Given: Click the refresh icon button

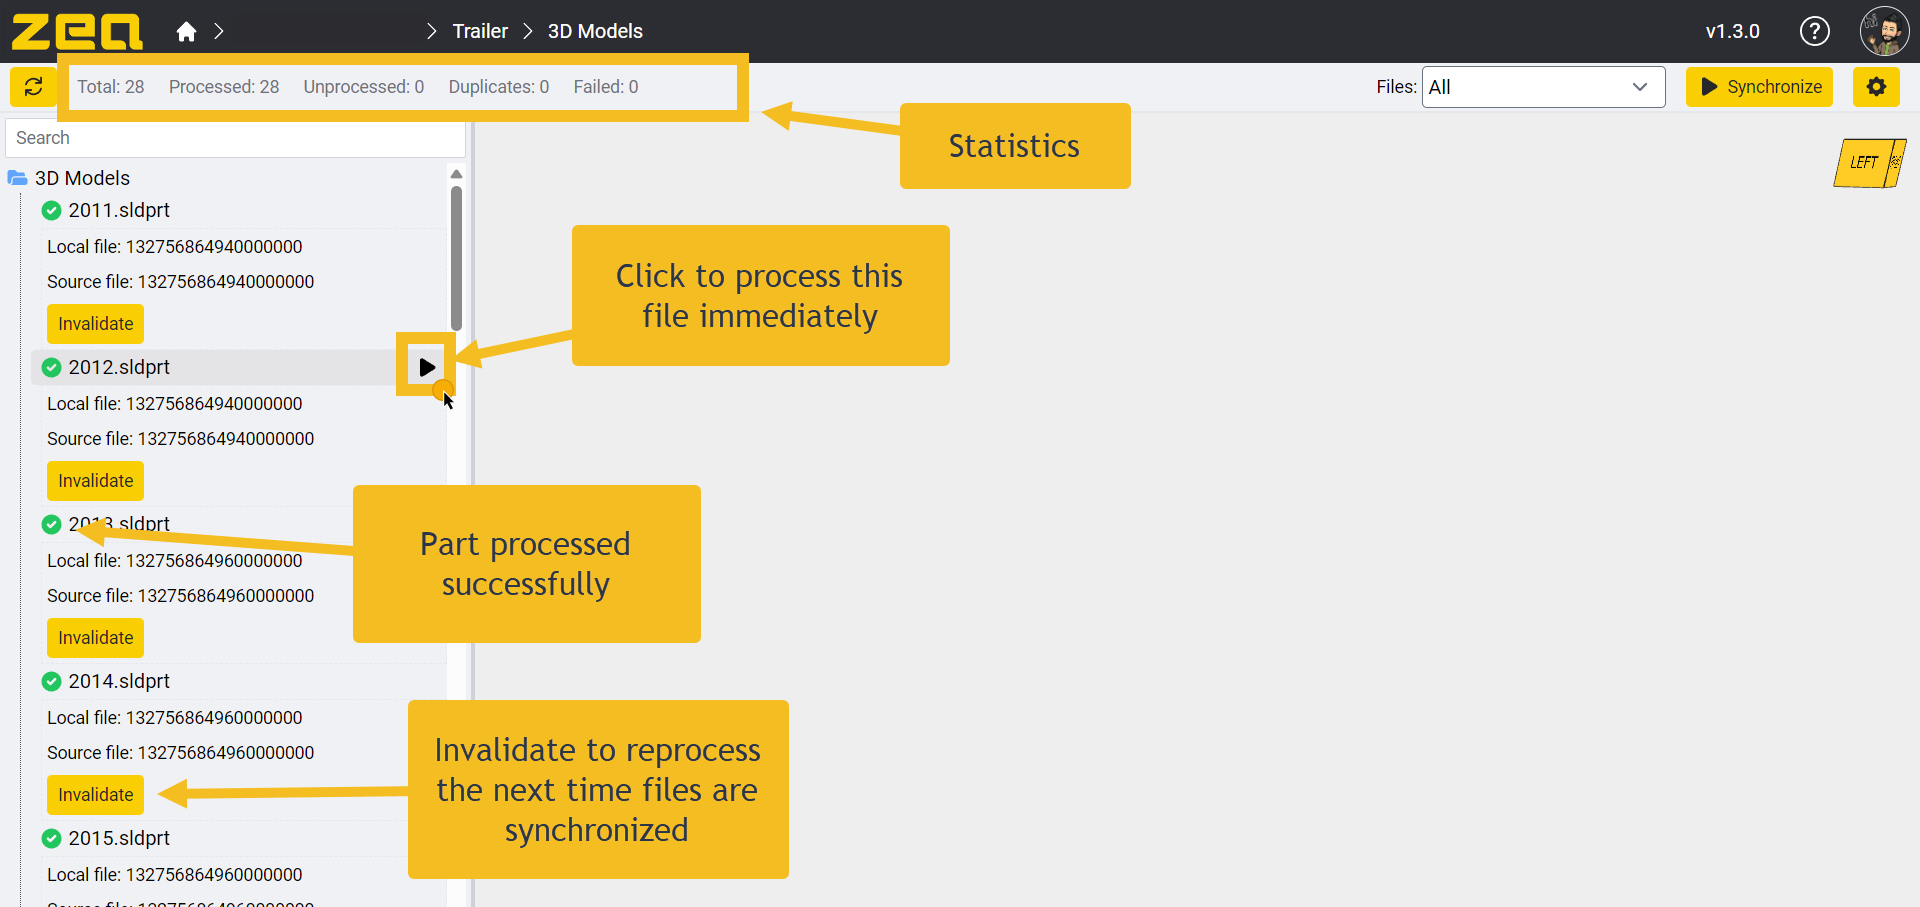Looking at the screenshot, I should point(33,87).
